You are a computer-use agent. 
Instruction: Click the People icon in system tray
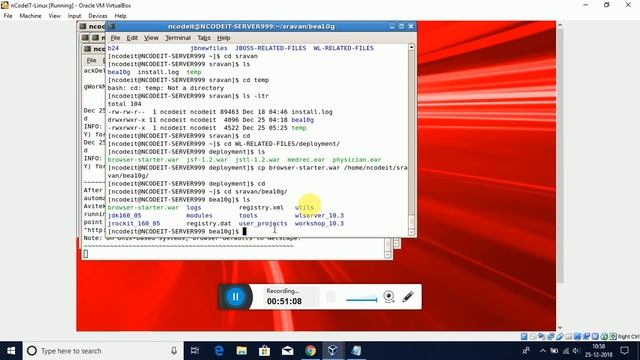[x=527, y=351]
